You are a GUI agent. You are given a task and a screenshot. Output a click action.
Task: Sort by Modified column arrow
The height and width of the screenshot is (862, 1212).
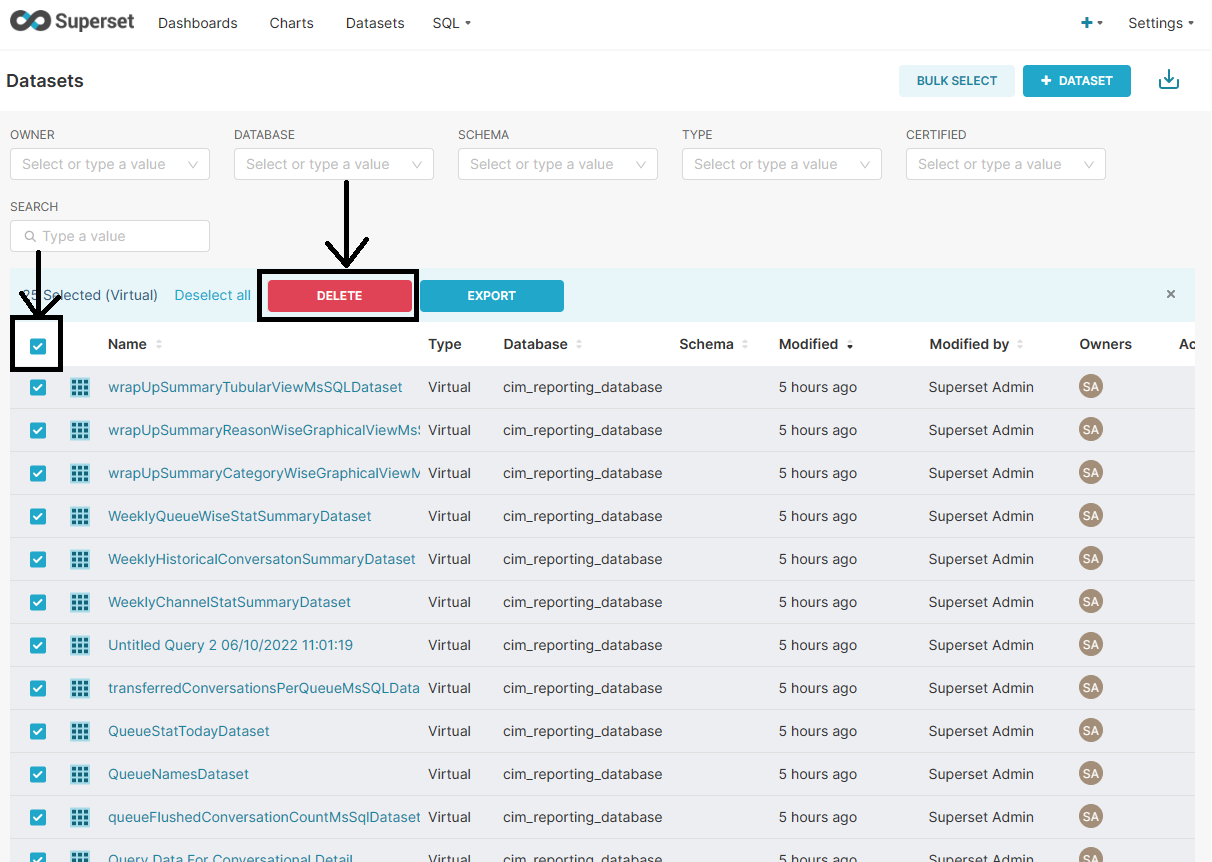click(x=850, y=345)
